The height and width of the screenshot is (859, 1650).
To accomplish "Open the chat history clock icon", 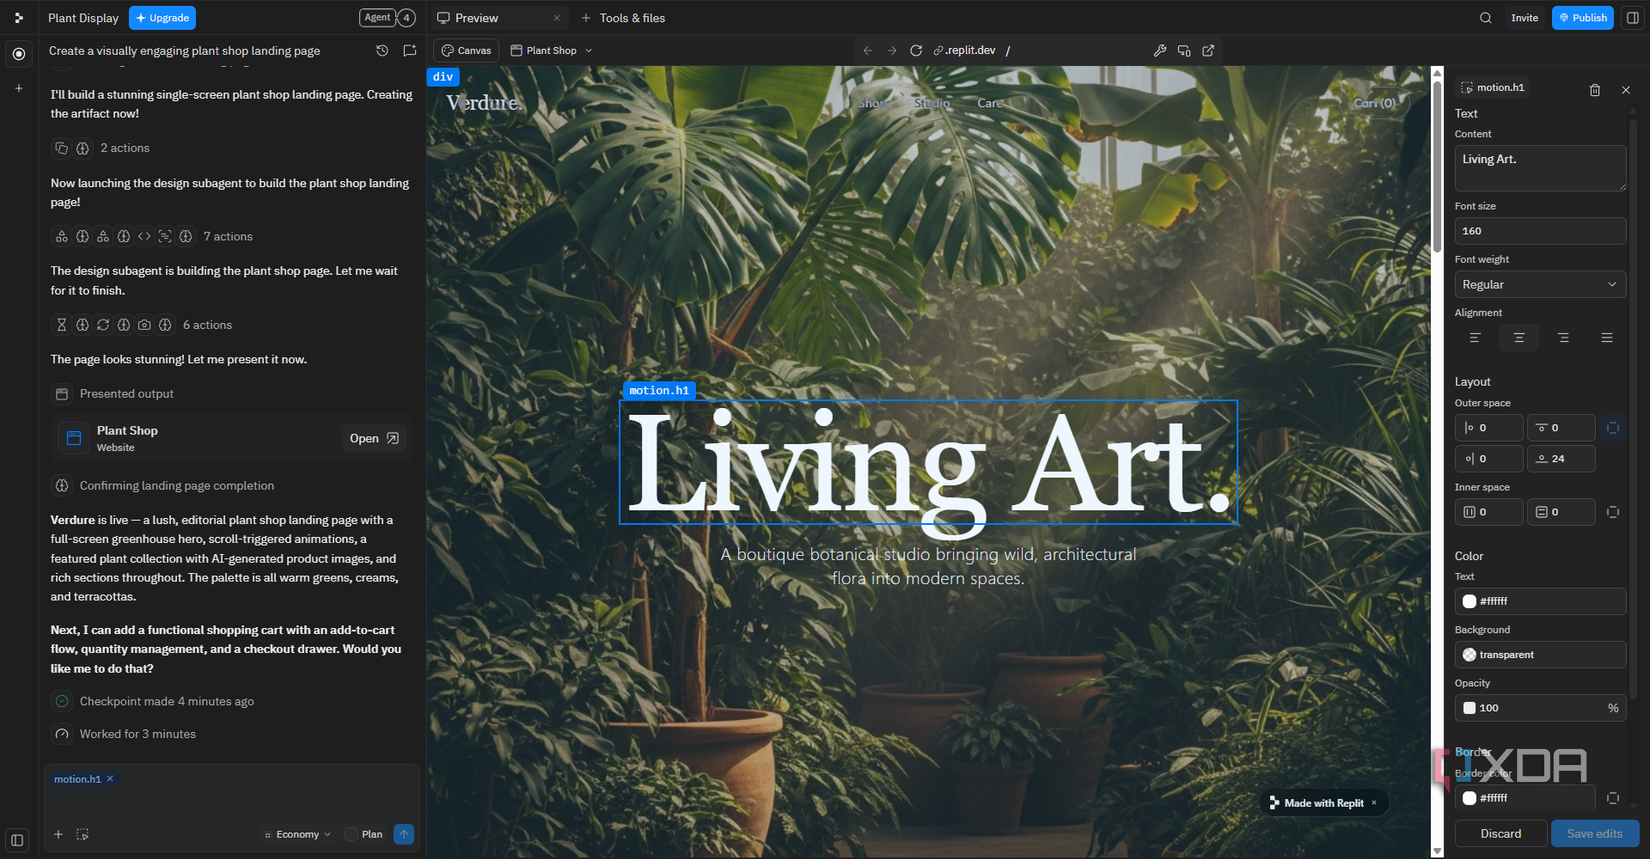I will [382, 50].
